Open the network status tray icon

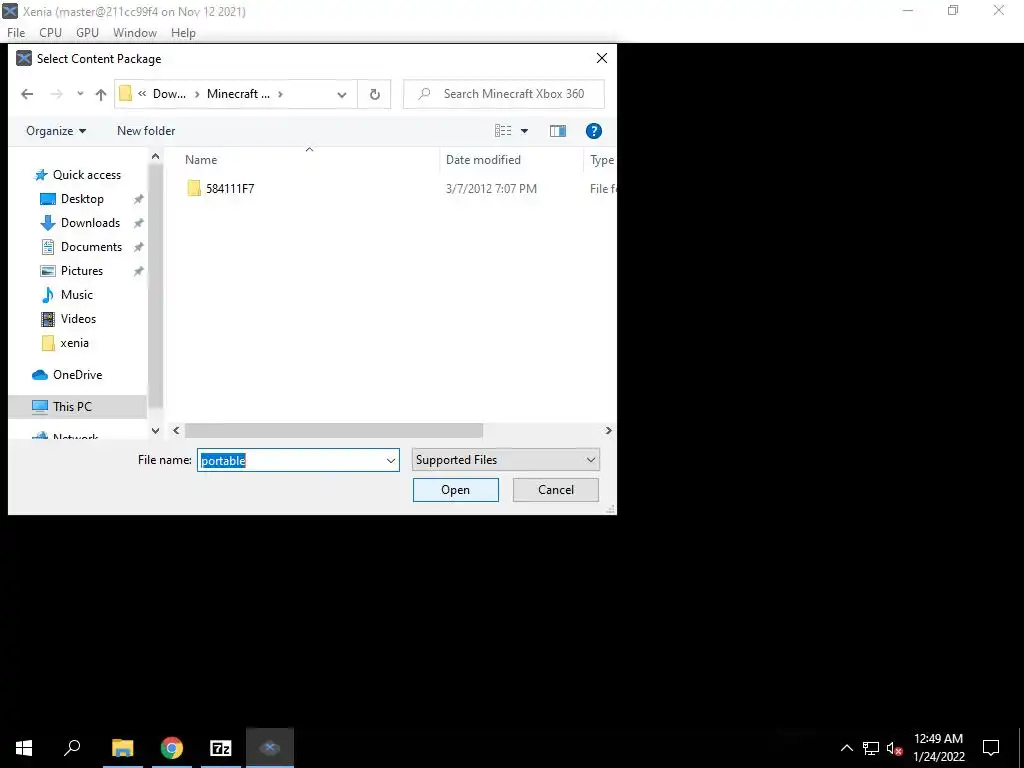[x=871, y=748]
